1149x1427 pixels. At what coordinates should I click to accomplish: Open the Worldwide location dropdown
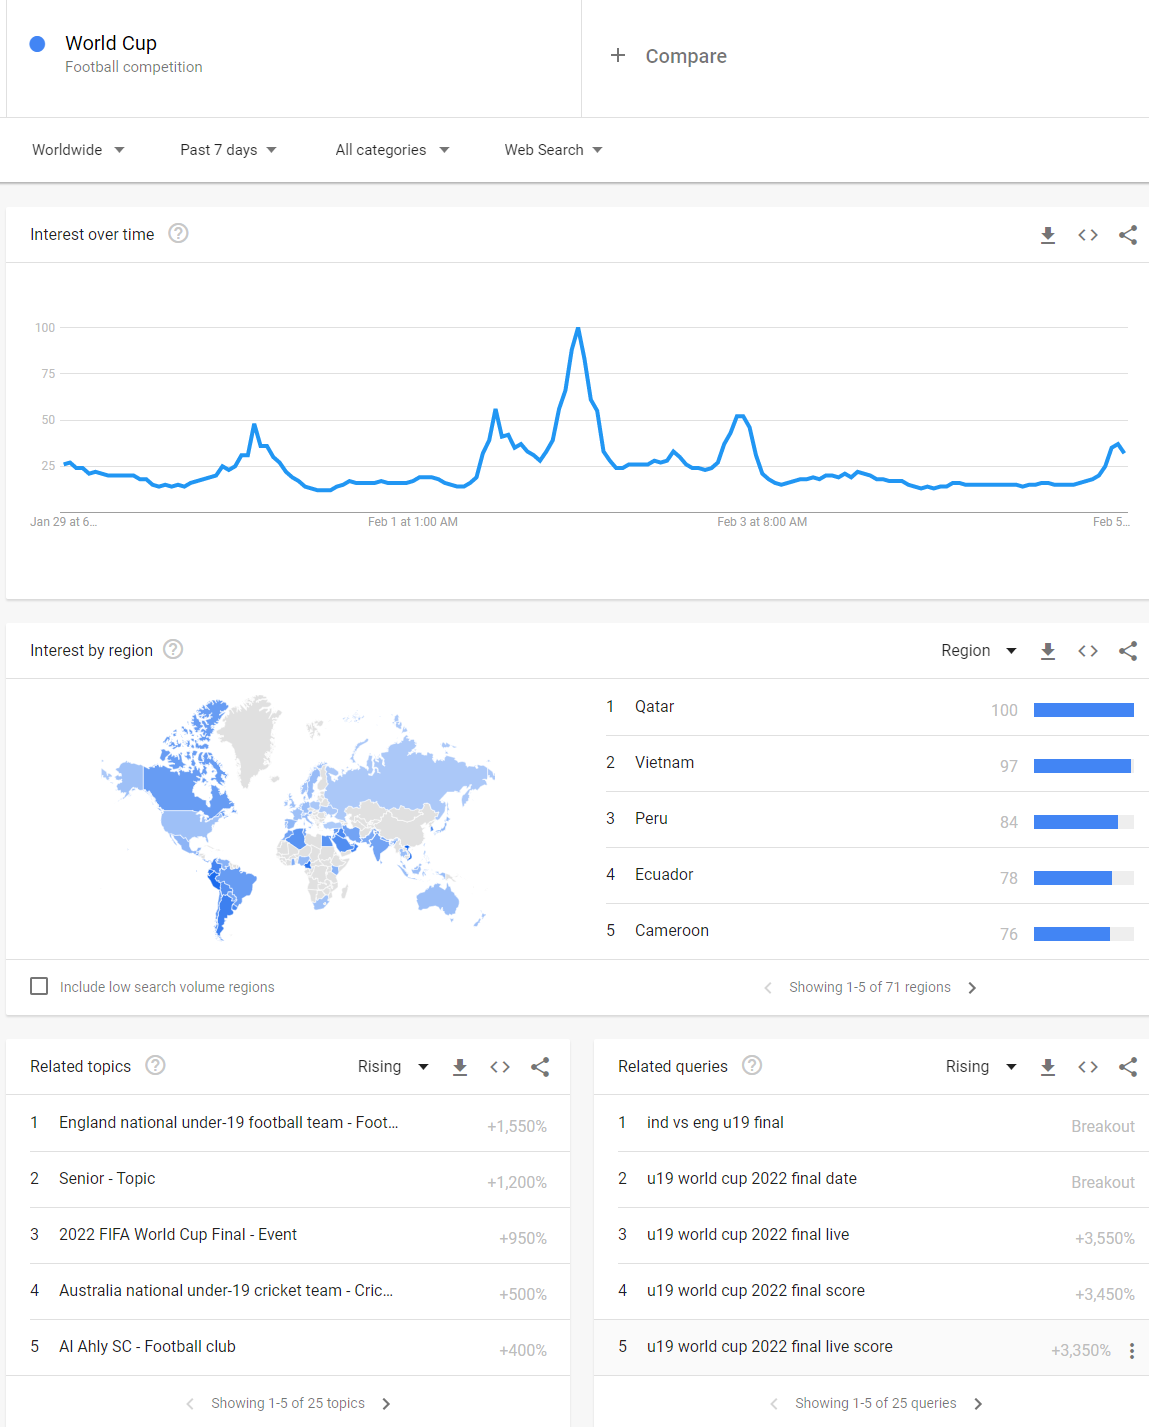tap(78, 150)
